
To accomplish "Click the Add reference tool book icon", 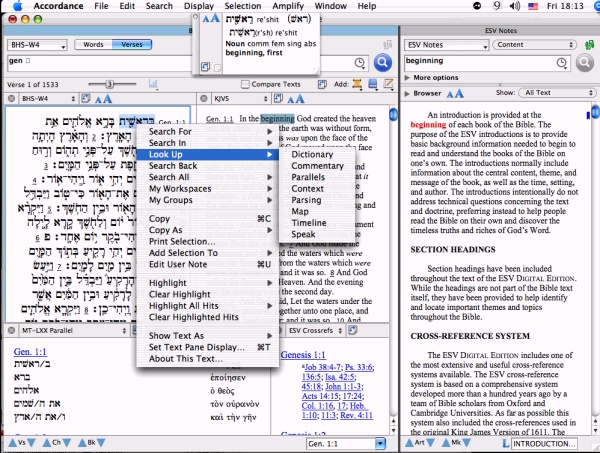I will (x=373, y=84).
